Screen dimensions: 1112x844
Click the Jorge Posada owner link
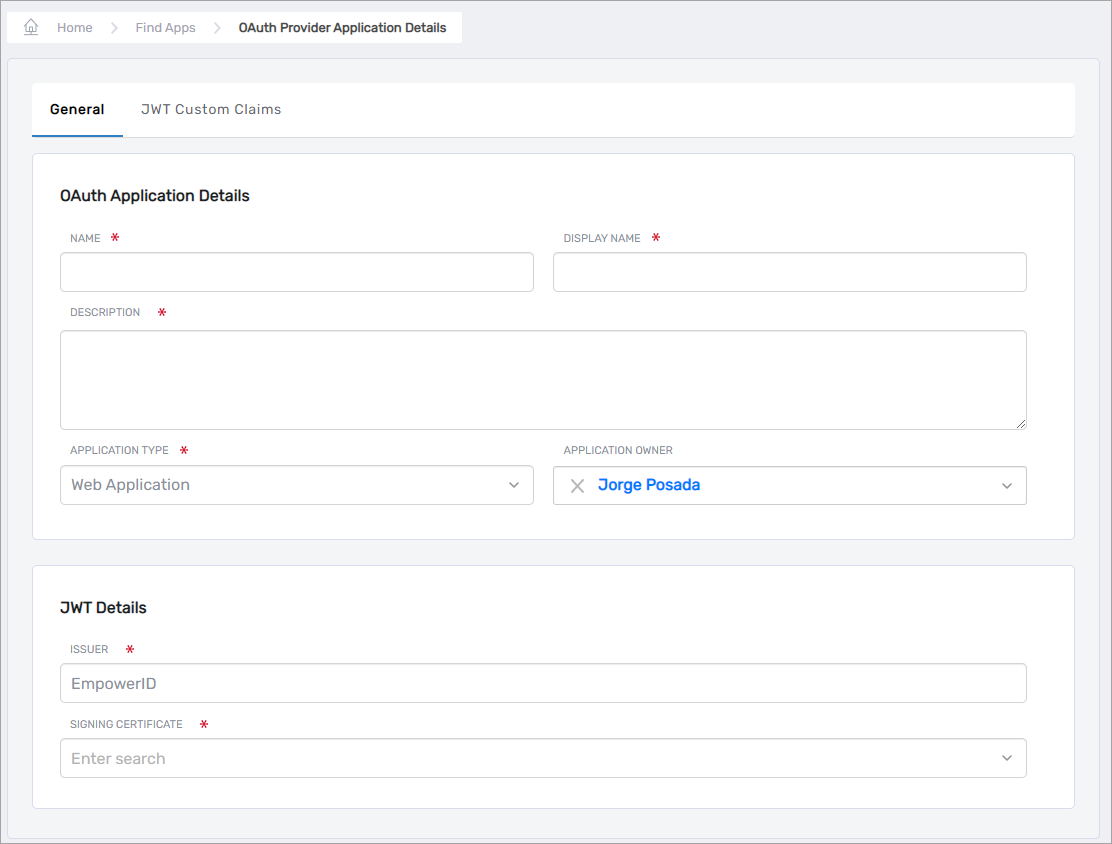[648, 485]
